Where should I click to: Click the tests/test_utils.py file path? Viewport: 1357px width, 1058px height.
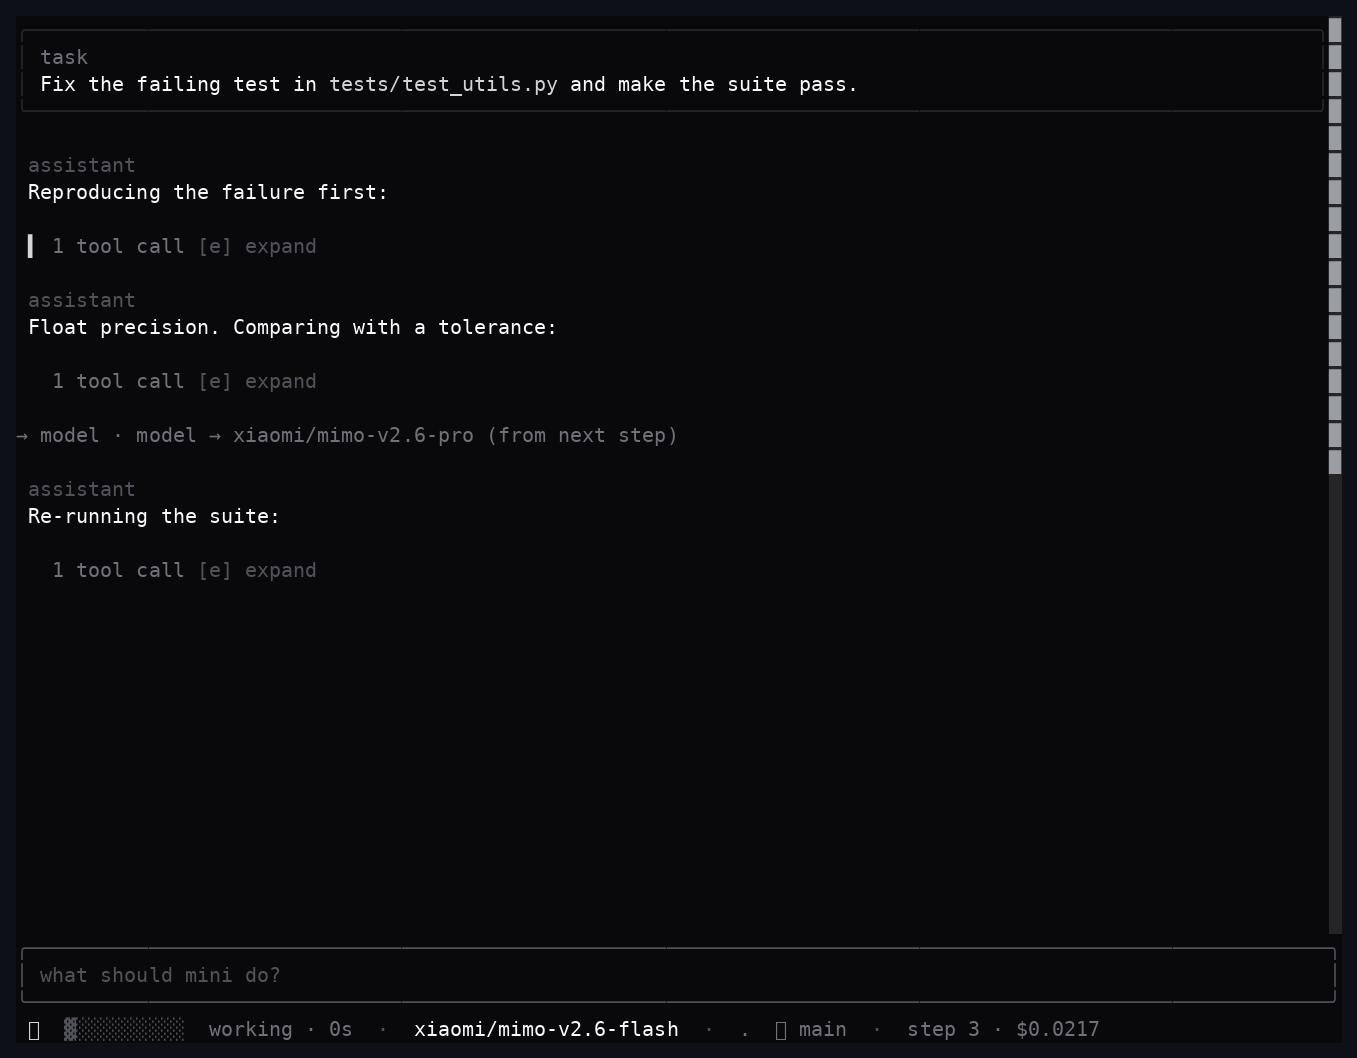(x=443, y=84)
